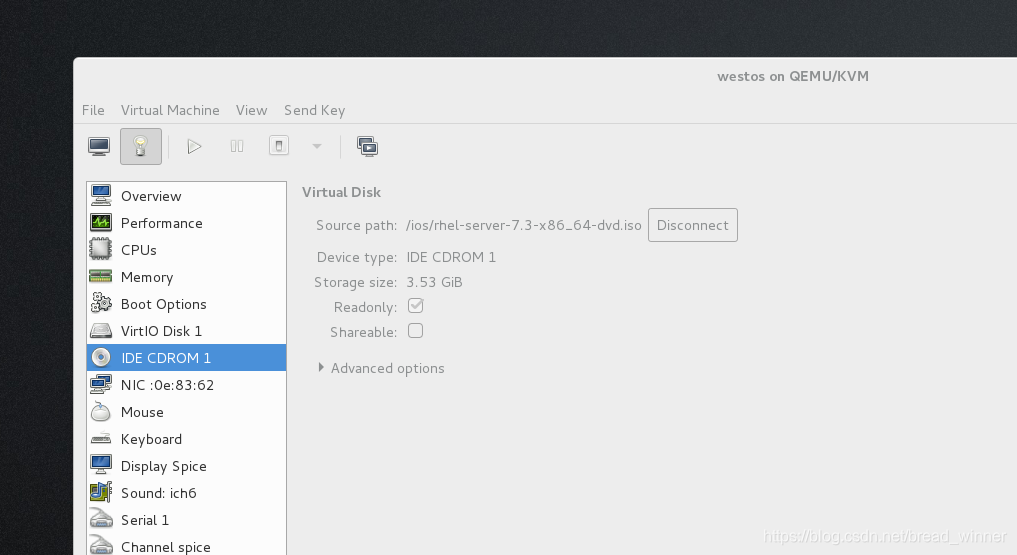Open the File menu
Image resolution: width=1017 pixels, height=555 pixels.
pos(93,110)
